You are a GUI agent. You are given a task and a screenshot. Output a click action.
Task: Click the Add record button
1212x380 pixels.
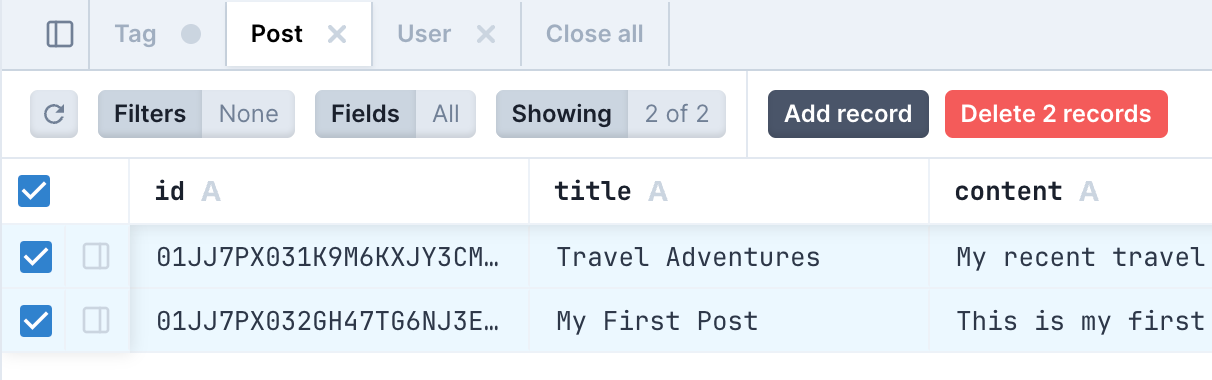pos(848,114)
